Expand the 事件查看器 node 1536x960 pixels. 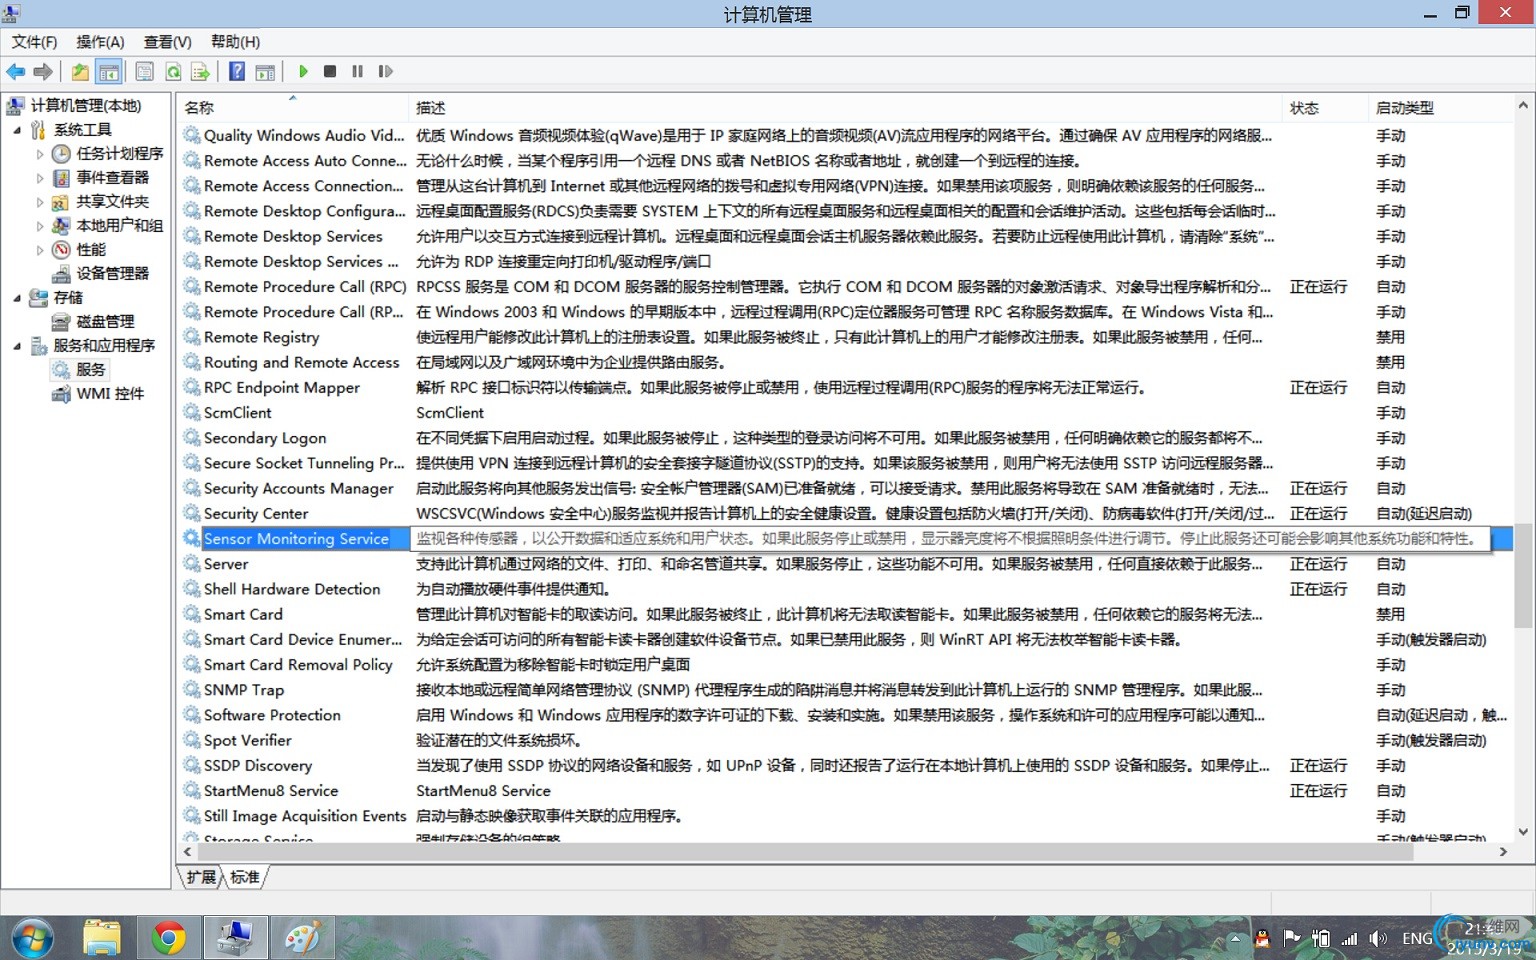point(40,178)
